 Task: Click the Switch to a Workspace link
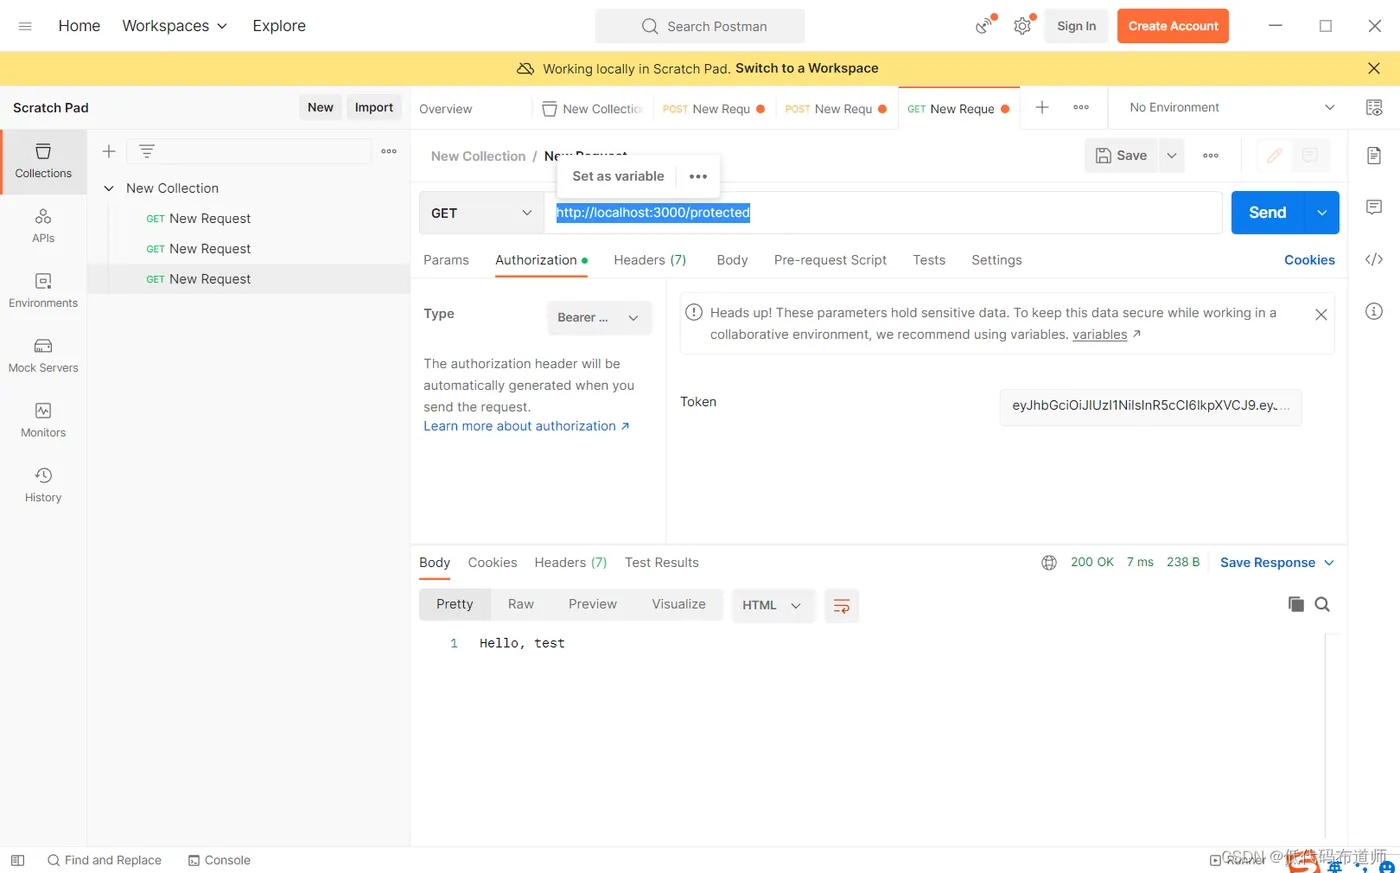pyautogui.click(x=807, y=68)
